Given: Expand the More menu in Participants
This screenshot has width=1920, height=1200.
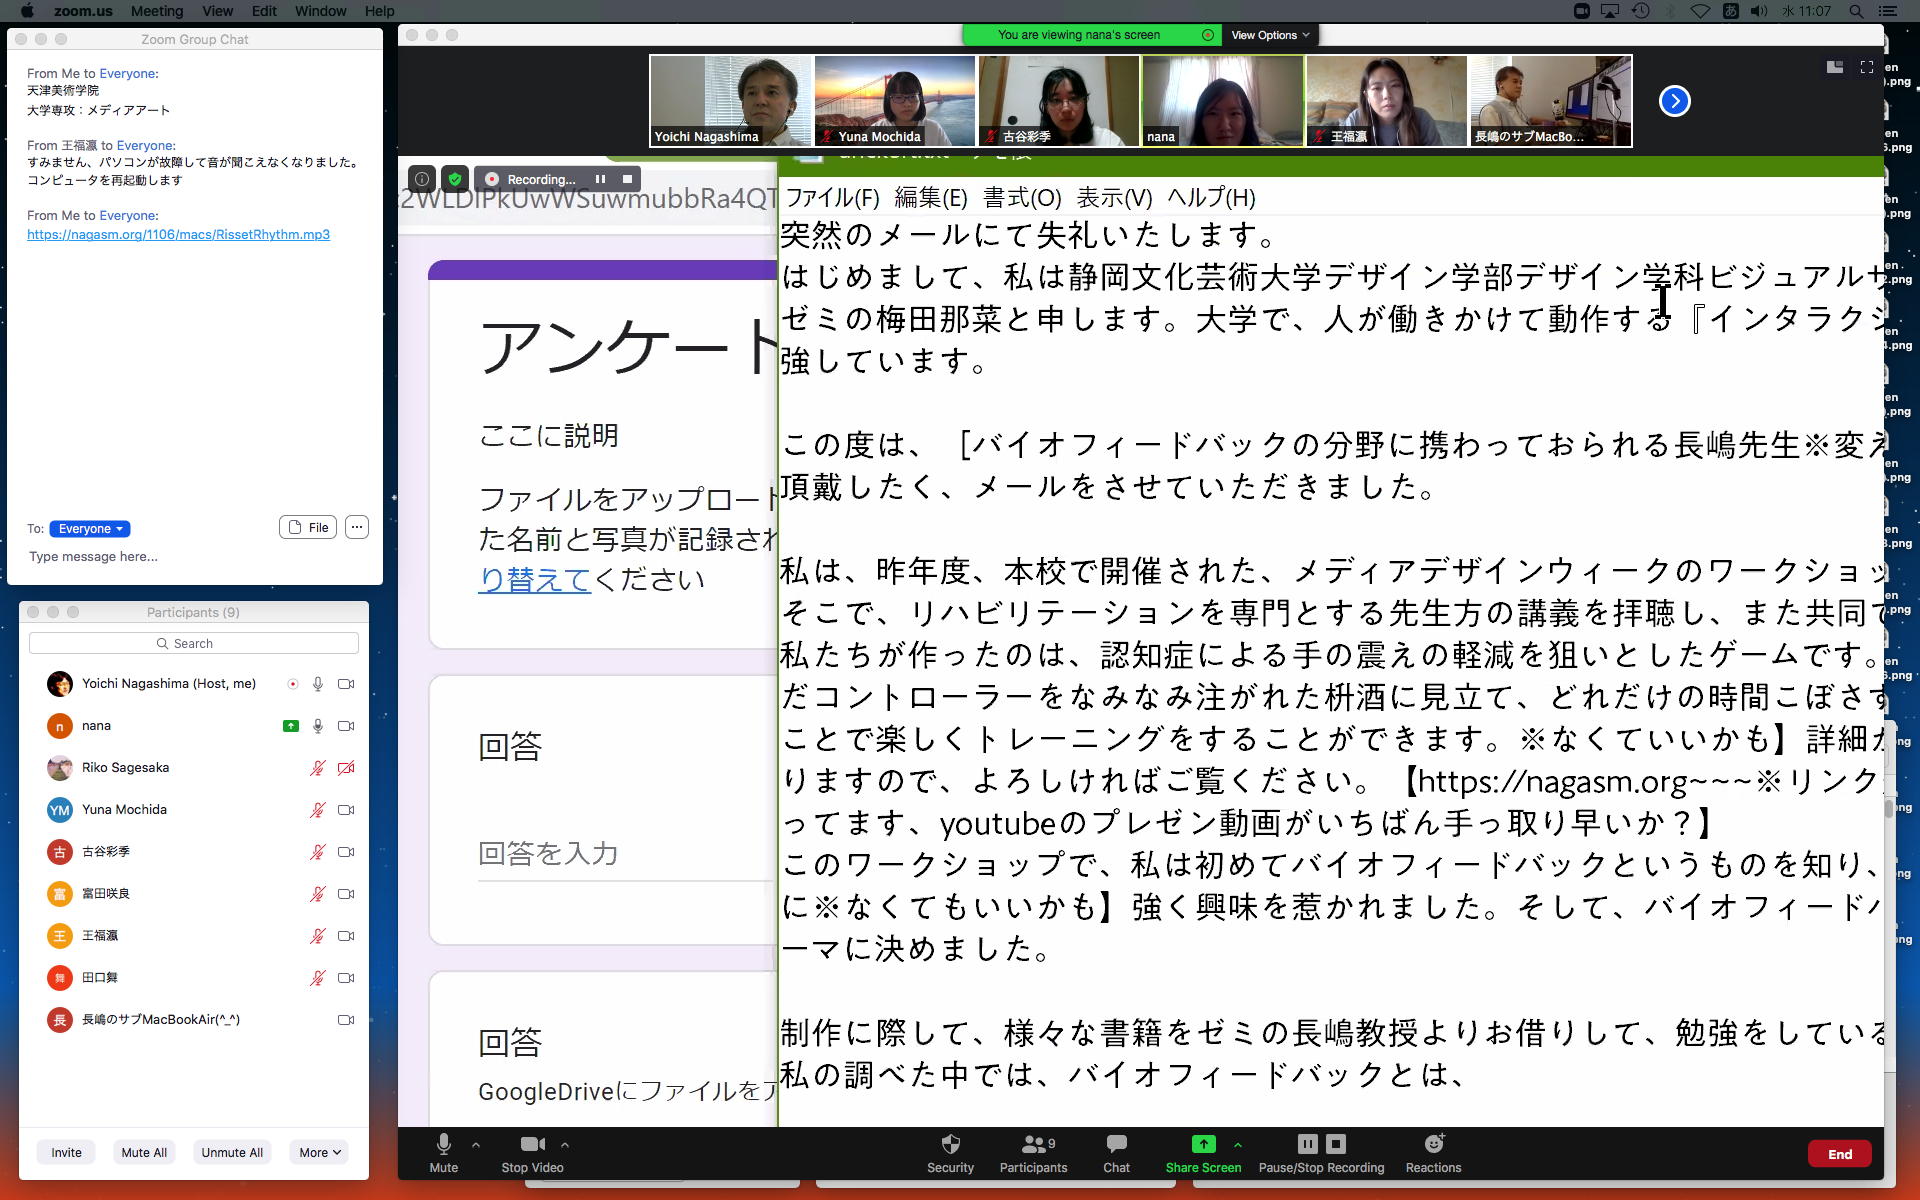Looking at the screenshot, I should (319, 1152).
